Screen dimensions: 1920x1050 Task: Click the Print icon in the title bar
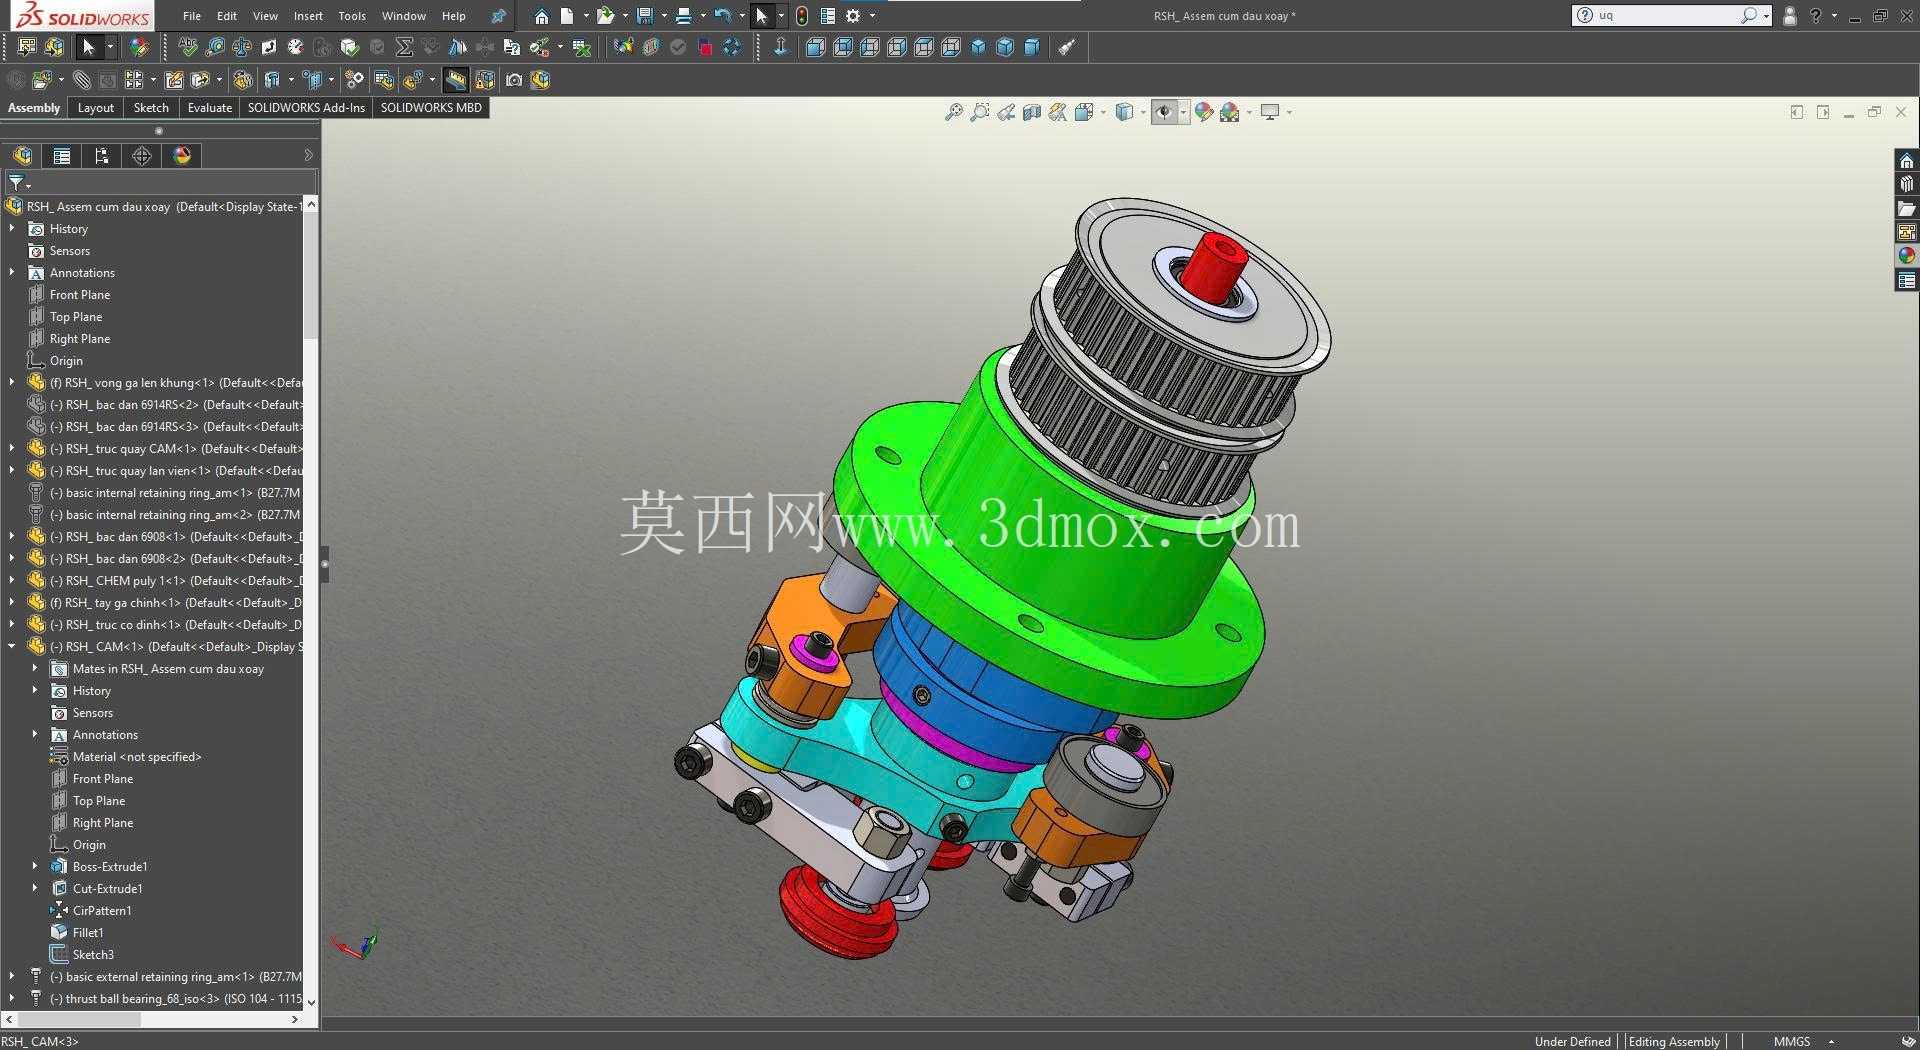pyautogui.click(x=684, y=16)
